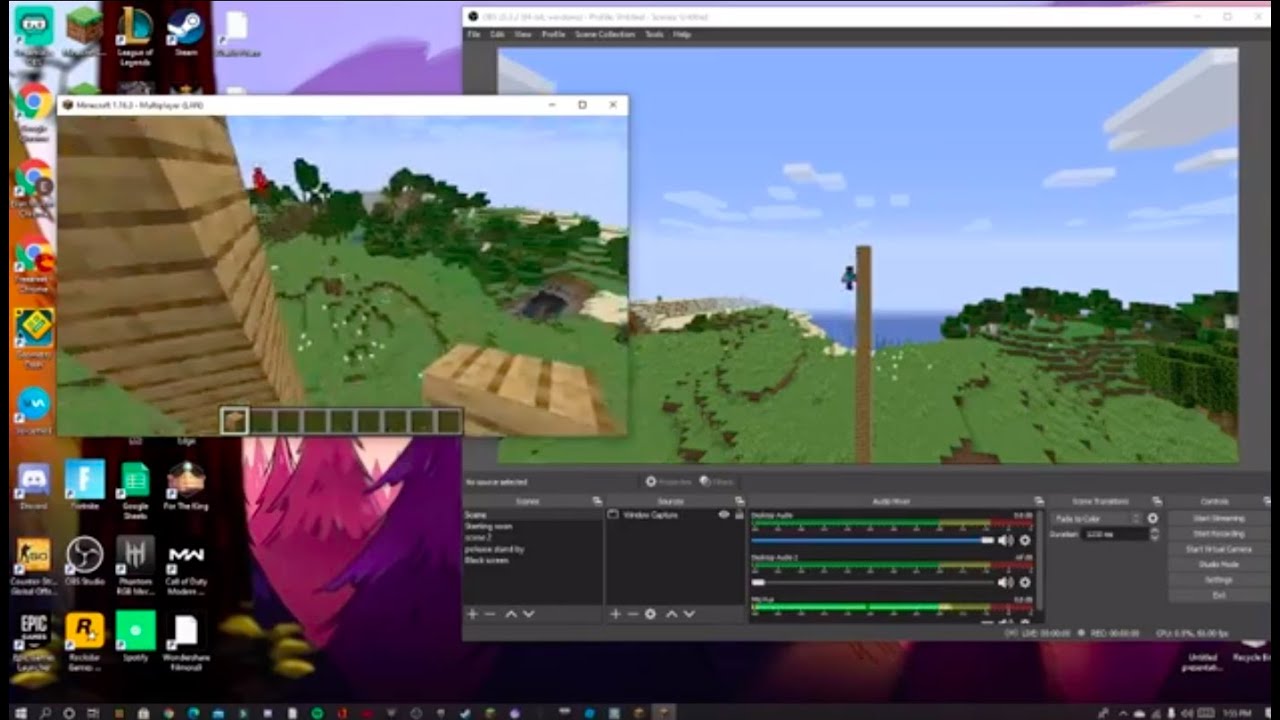Image resolution: width=1280 pixels, height=720 pixels.
Task: Open source Filters button
Action: click(x=718, y=482)
